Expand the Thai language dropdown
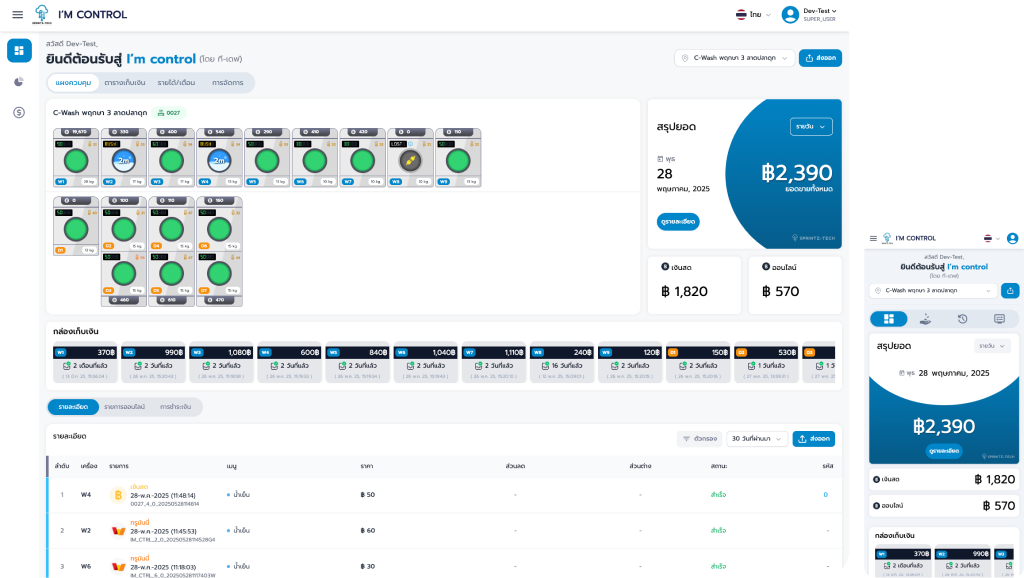 [753, 14]
